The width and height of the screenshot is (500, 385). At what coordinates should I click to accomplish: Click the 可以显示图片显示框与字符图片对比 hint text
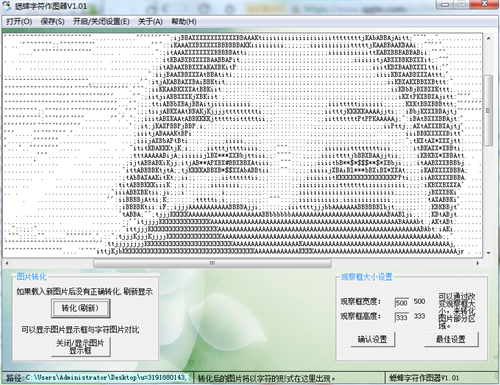80,330
